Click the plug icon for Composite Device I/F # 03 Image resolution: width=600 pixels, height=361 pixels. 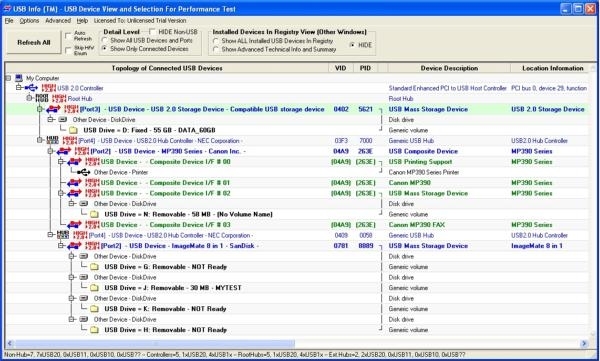pyautogui.click(x=74, y=225)
